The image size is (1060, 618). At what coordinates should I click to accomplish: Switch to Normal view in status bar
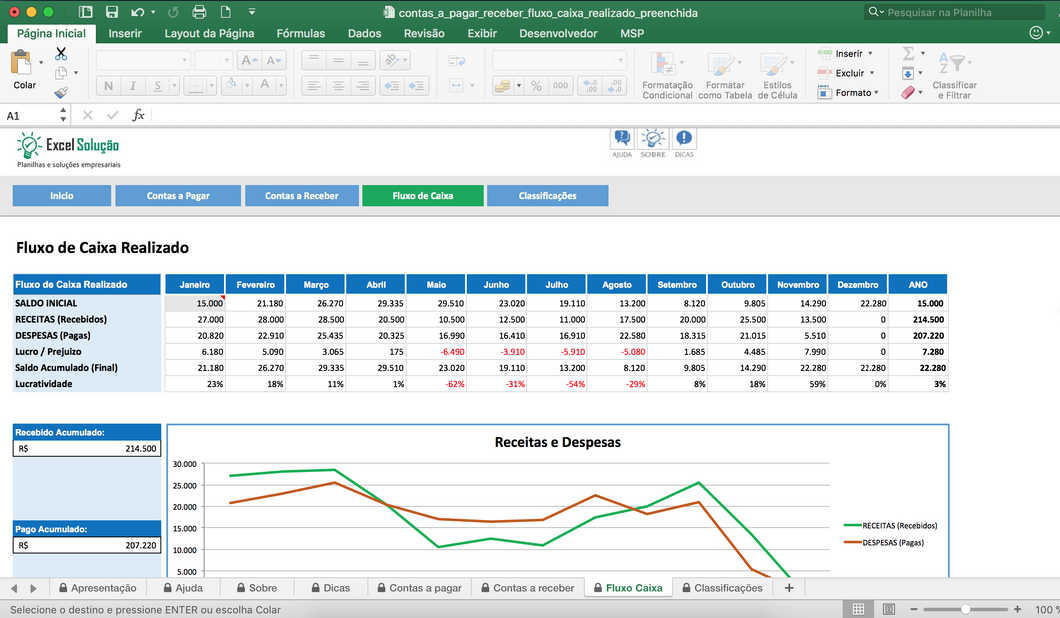859,609
